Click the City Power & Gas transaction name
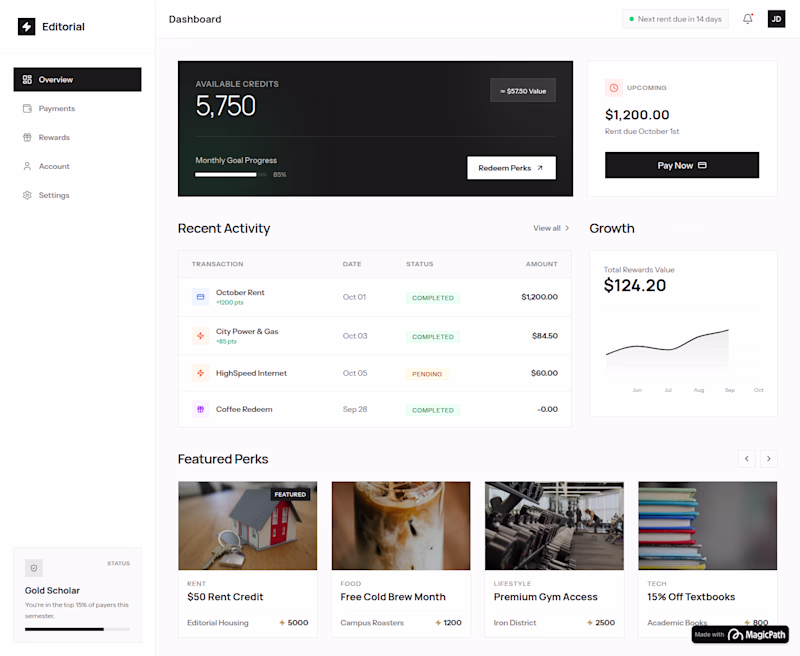Viewport: 800px width, 656px height. point(247,331)
